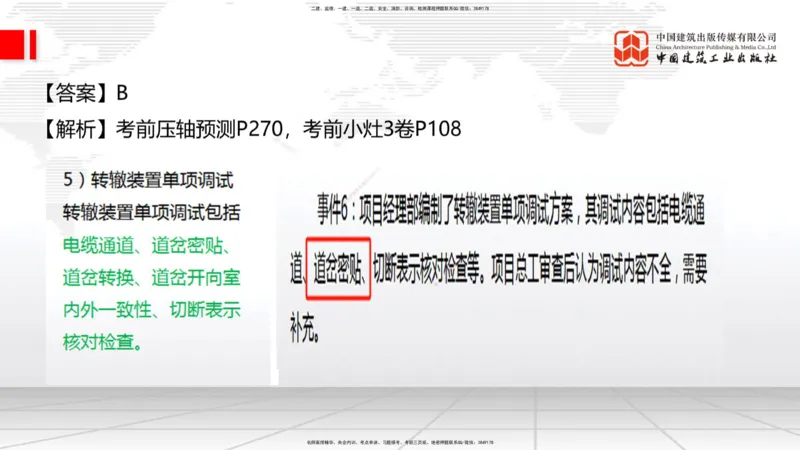This screenshot has width=800, height=450.
Task: Click the line starting "事件6：项目经理部"
Action: (x=511, y=210)
